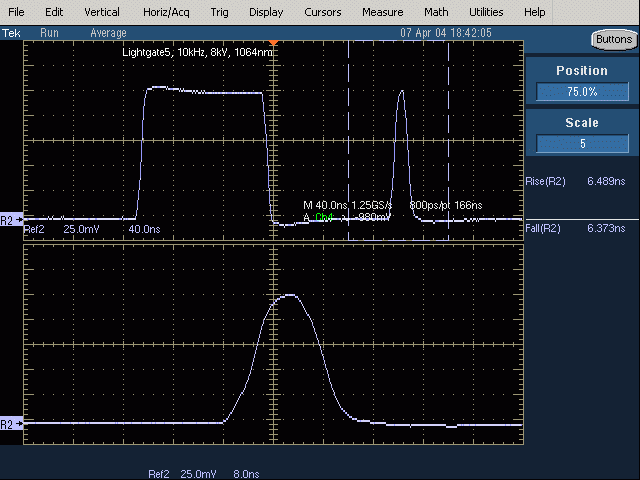
Task: Open the Cursors menu
Action: tap(322, 12)
